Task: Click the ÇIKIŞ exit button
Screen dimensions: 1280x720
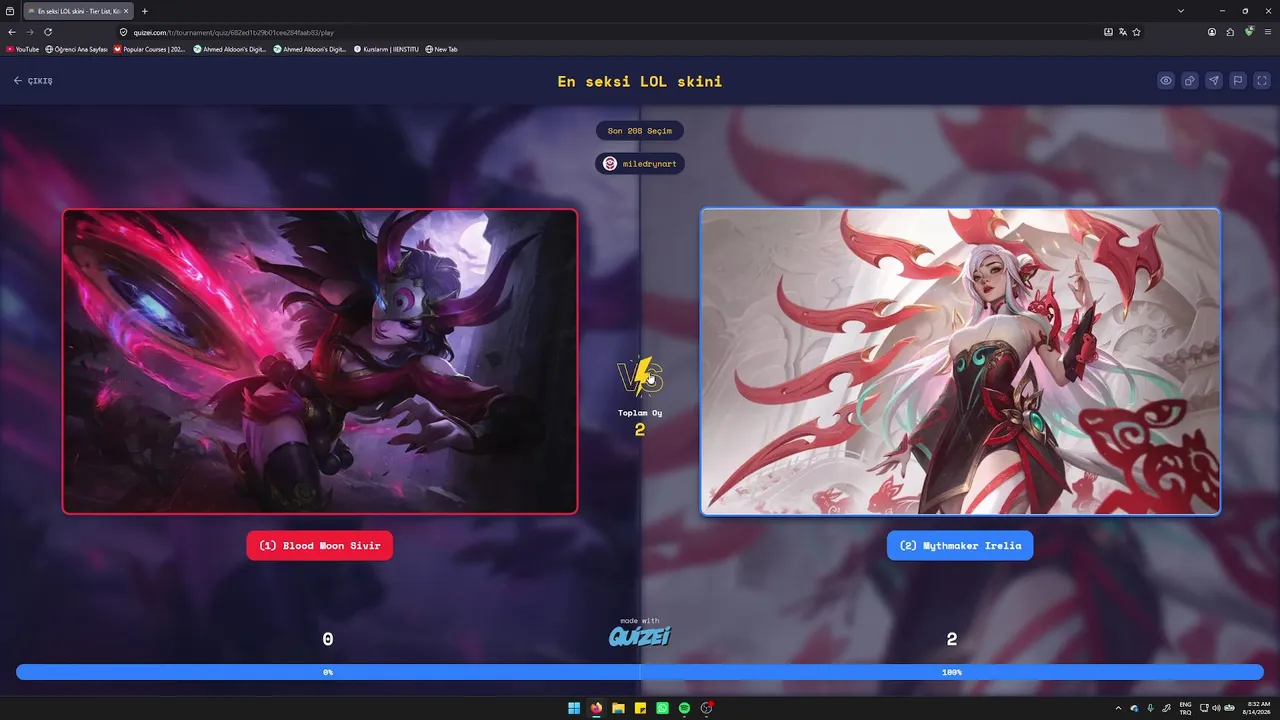Action: [33, 81]
